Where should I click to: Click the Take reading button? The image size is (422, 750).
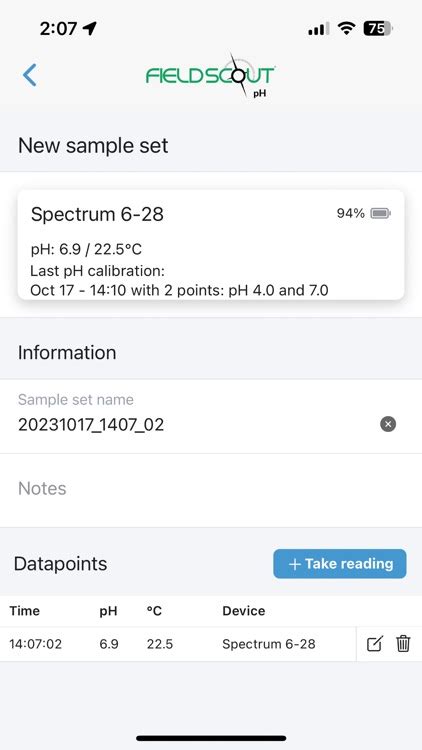pos(340,563)
